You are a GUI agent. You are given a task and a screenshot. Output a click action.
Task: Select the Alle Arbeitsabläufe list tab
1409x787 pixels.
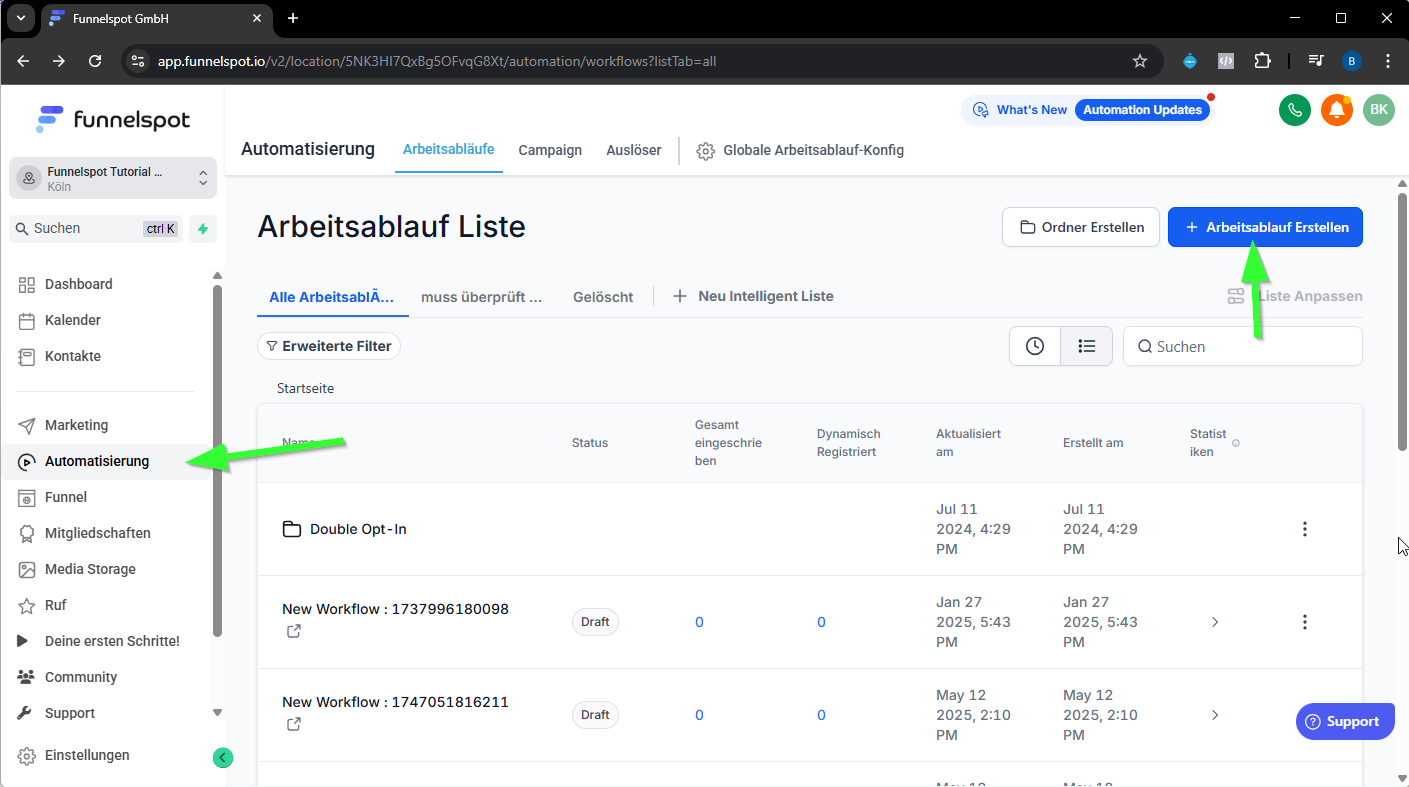332,297
